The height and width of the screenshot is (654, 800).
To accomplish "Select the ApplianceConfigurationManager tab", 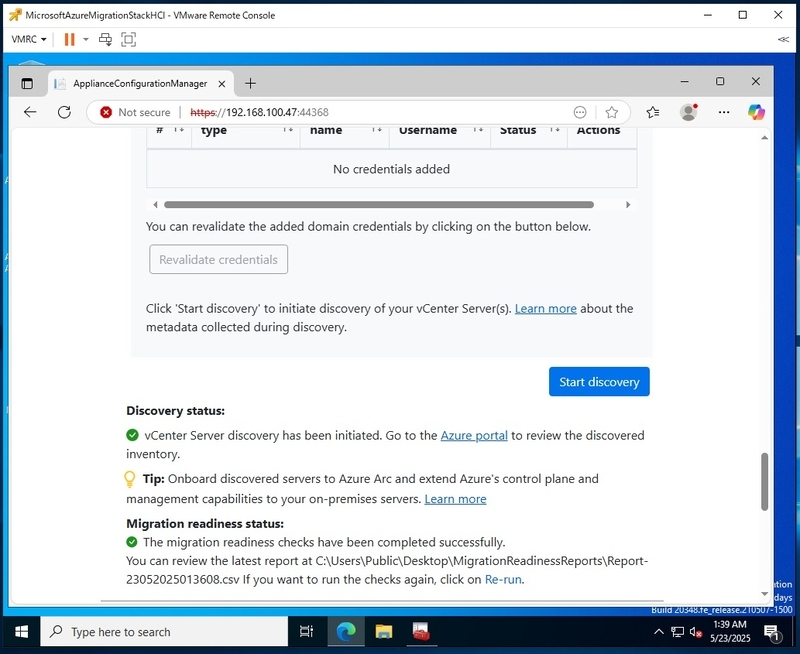I will pos(140,83).
